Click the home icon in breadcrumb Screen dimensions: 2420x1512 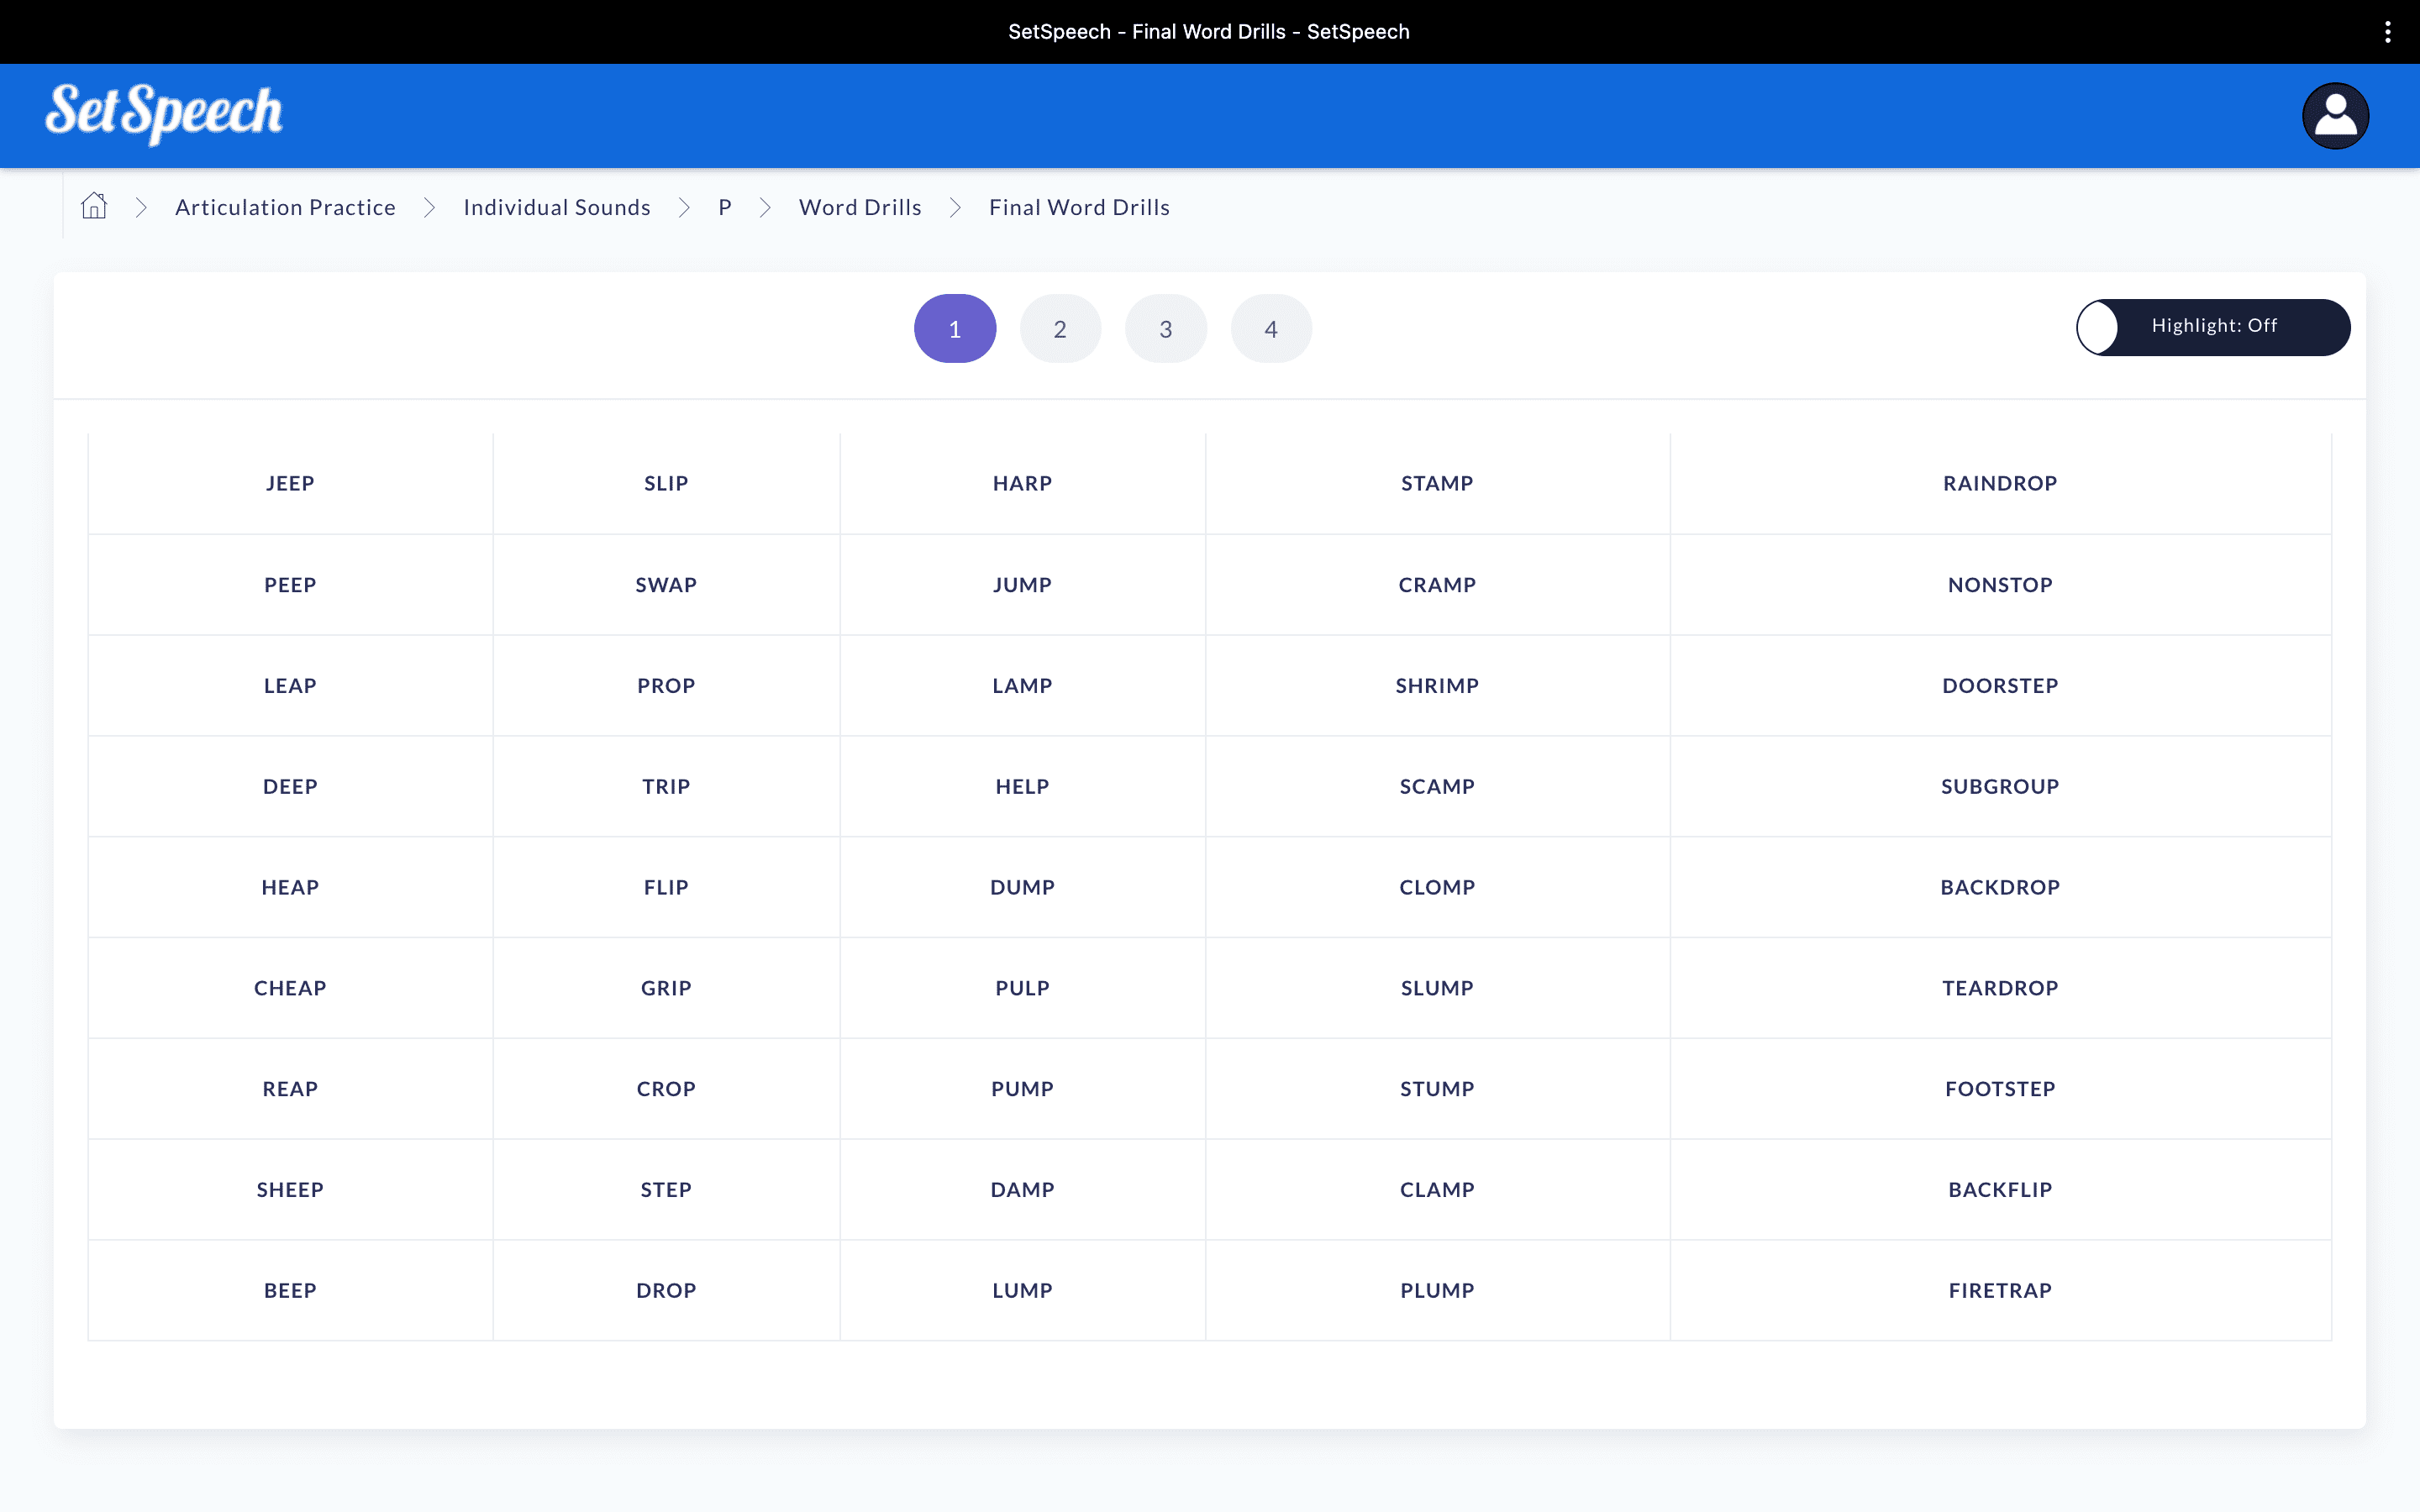point(94,206)
